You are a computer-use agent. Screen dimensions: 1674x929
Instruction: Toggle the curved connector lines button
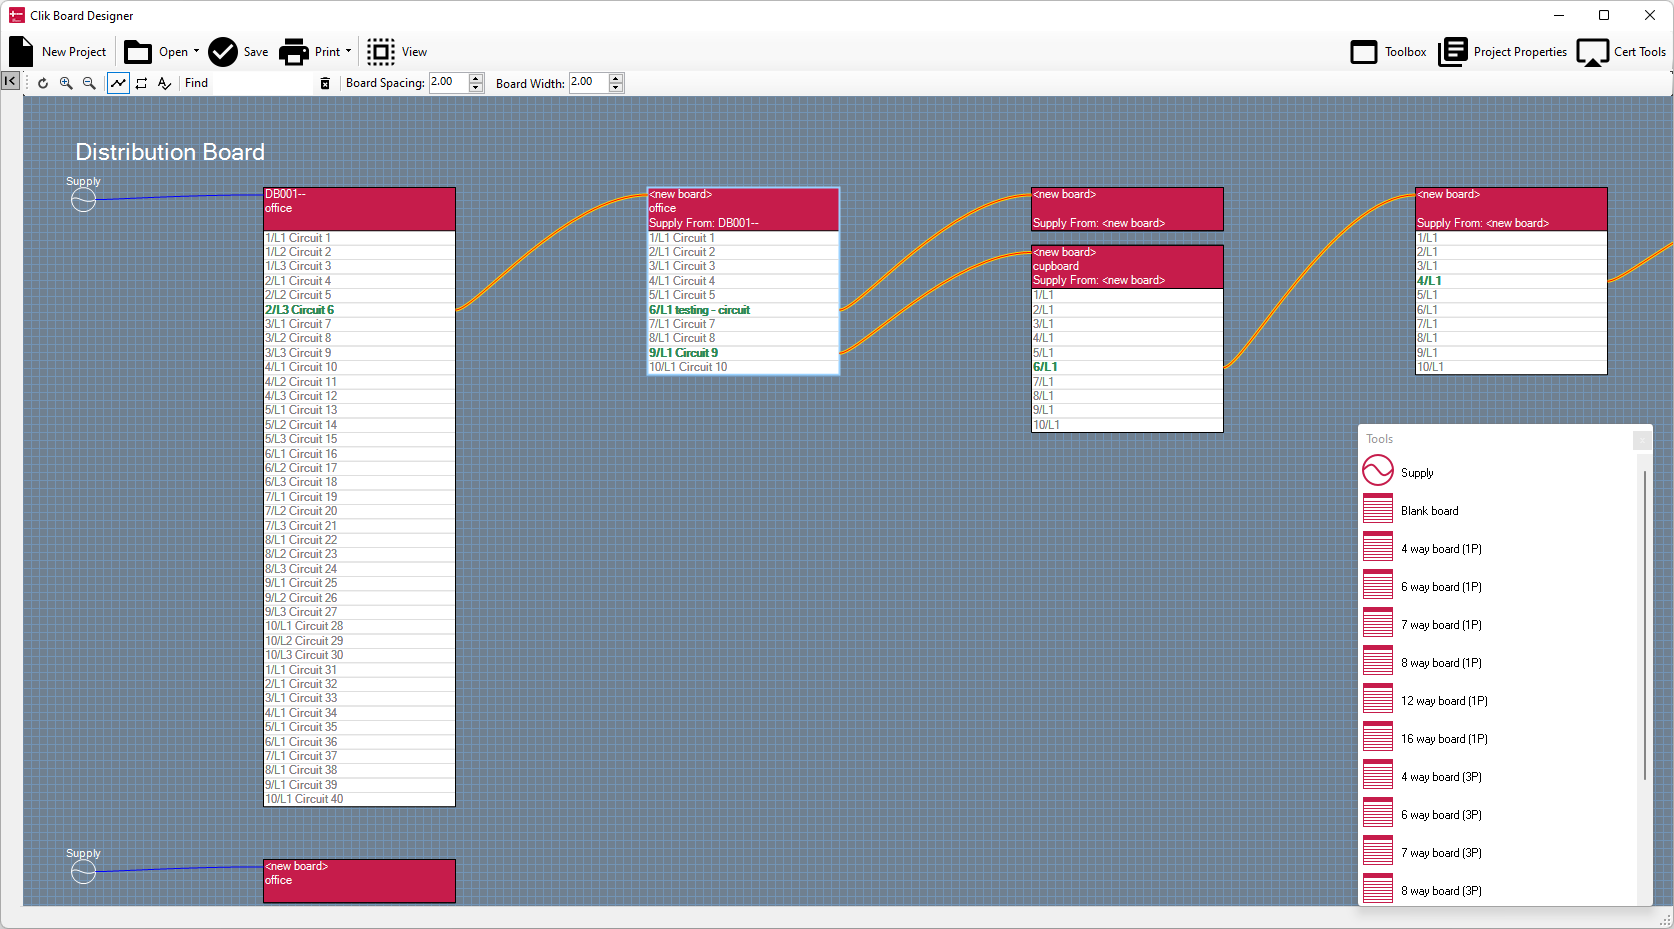point(118,84)
